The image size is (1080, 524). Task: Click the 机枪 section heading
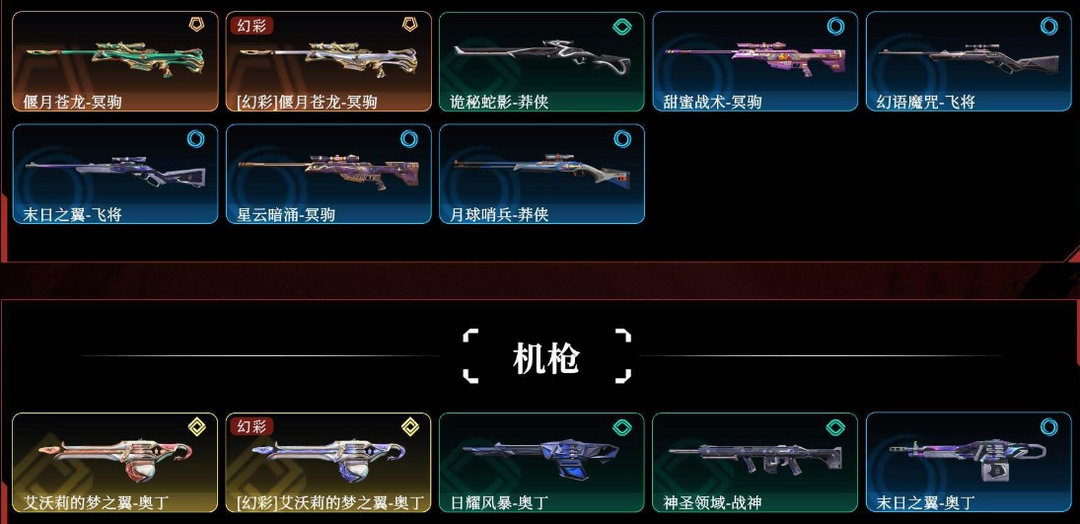tap(546, 357)
